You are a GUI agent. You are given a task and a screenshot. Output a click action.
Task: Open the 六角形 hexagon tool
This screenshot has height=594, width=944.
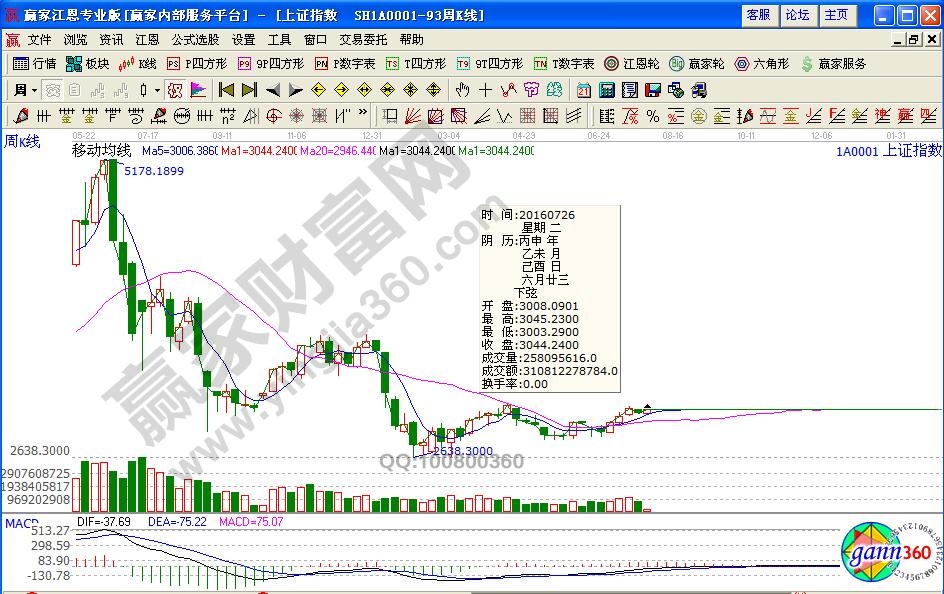point(762,64)
